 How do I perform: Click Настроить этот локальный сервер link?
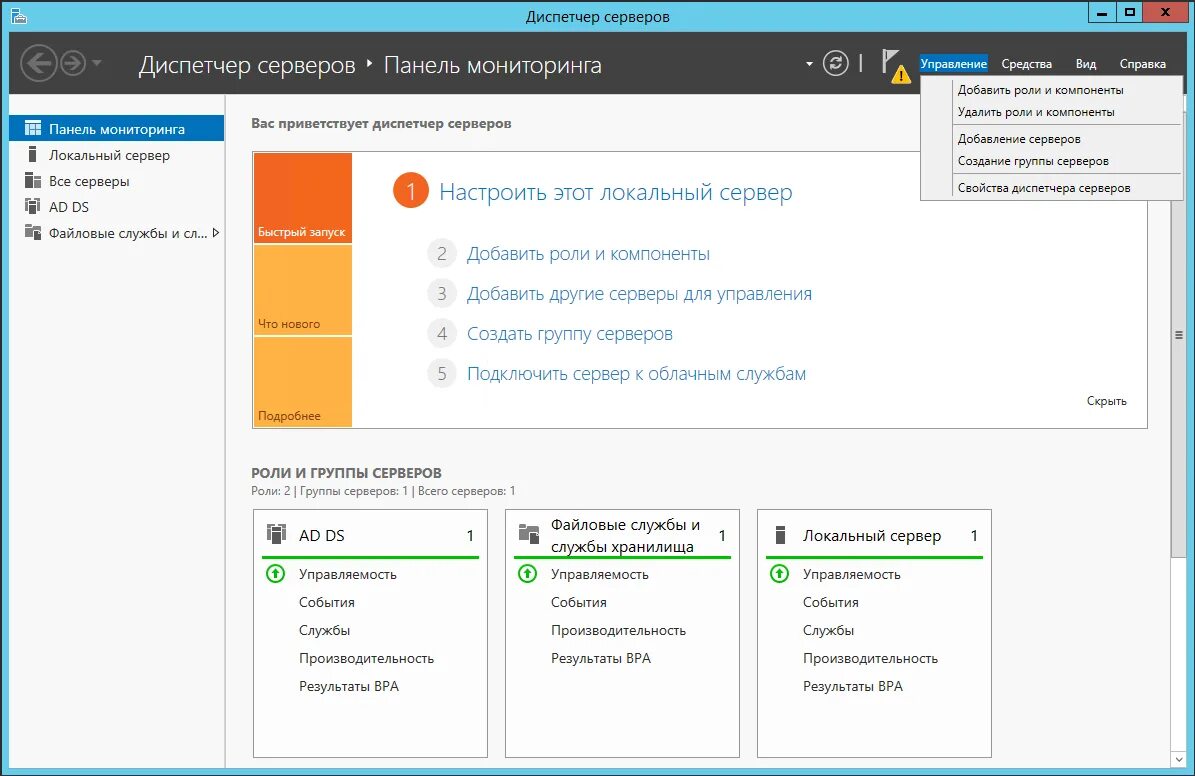(616, 192)
